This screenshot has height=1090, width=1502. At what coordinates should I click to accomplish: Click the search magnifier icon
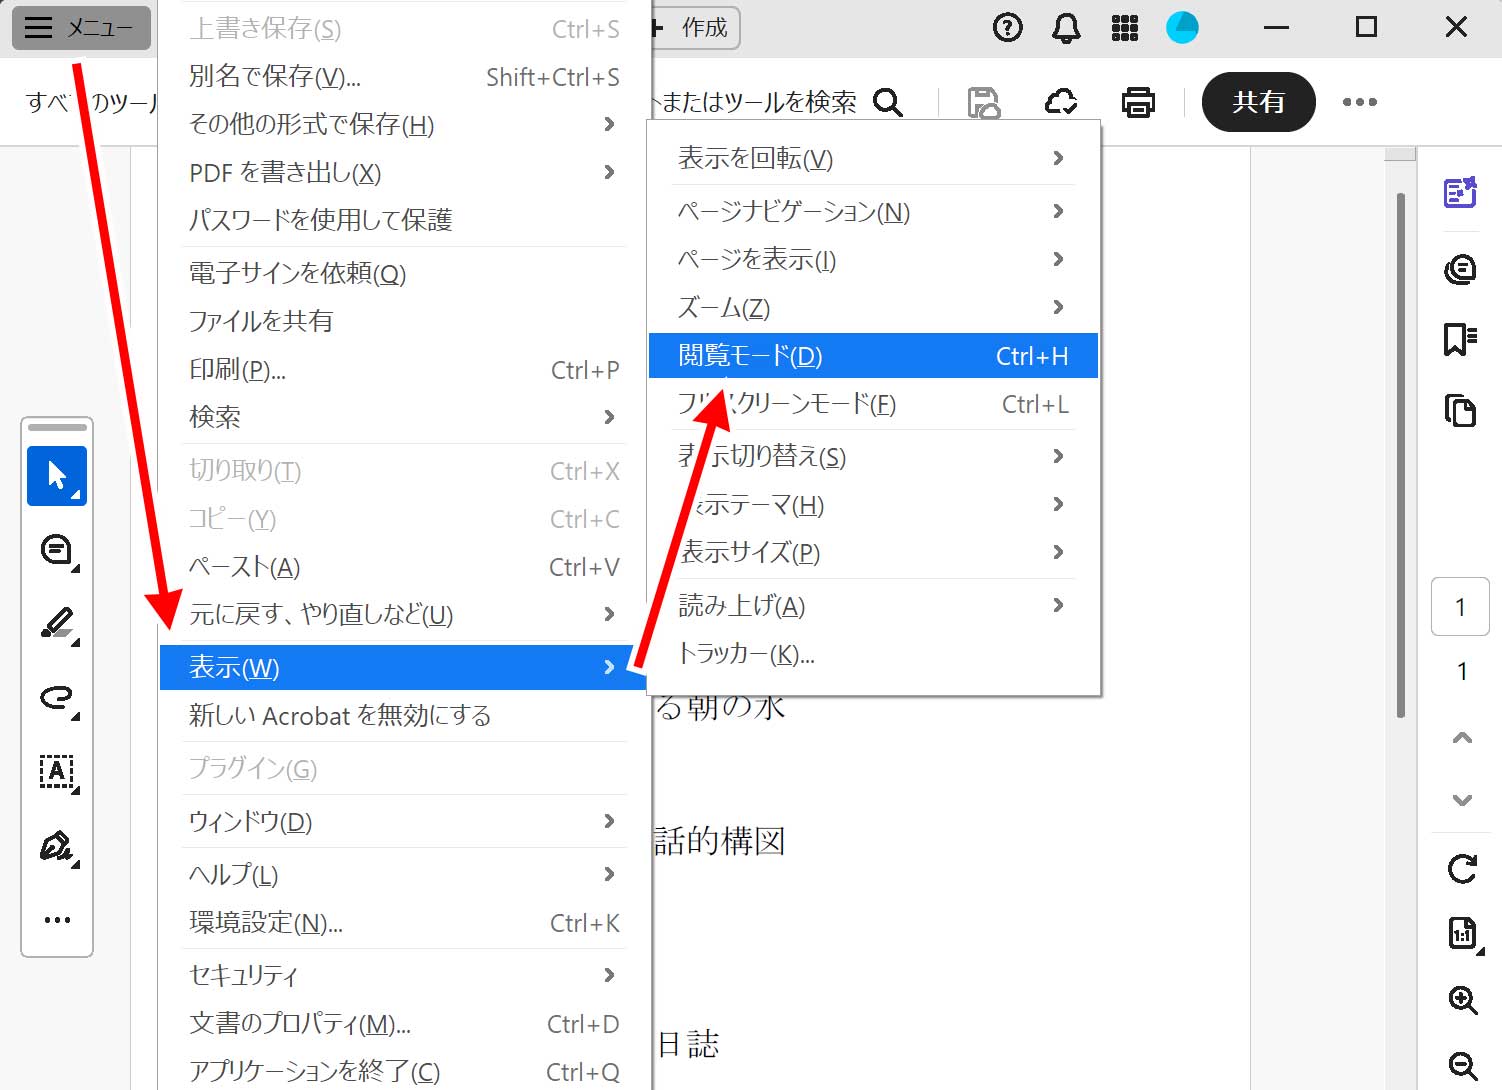(x=887, y=102)
